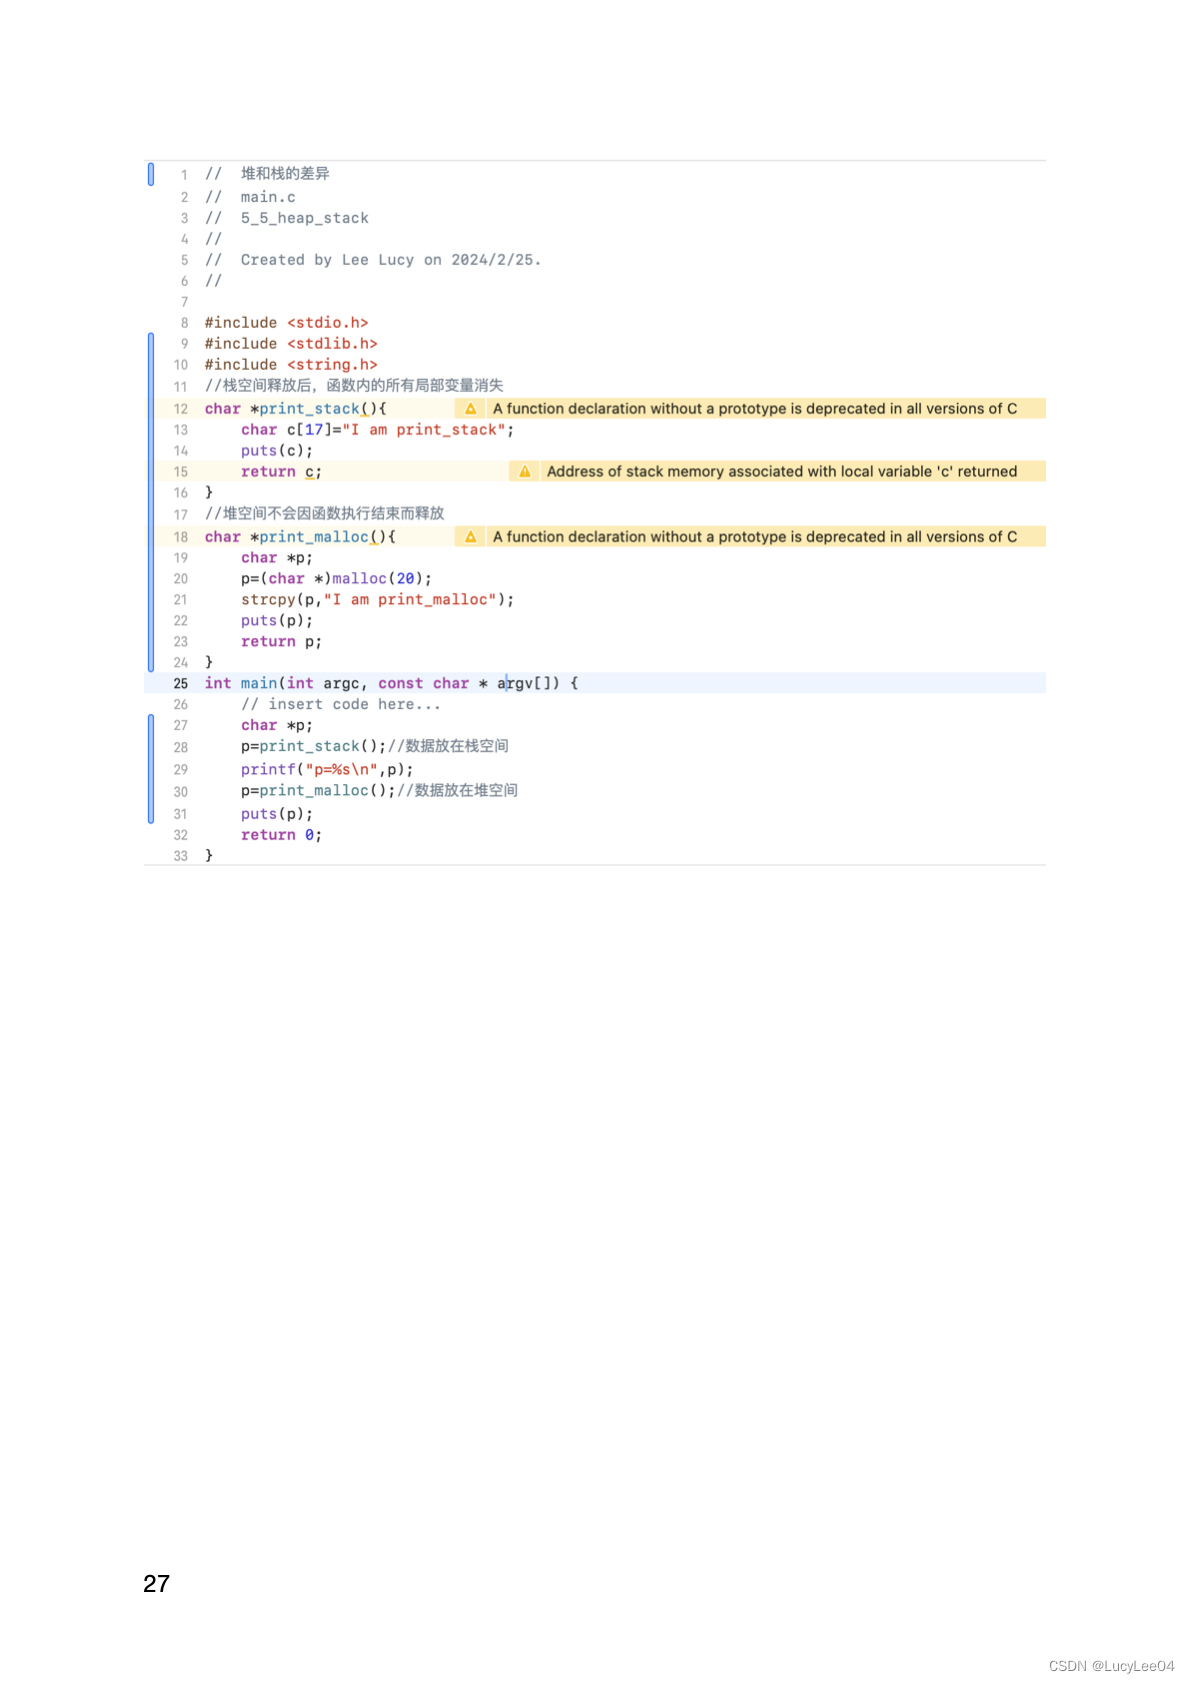The height and width of the screenshot is (1683, 1190).
Task: Click line number 12 in gutter
Action: point(181,409)
